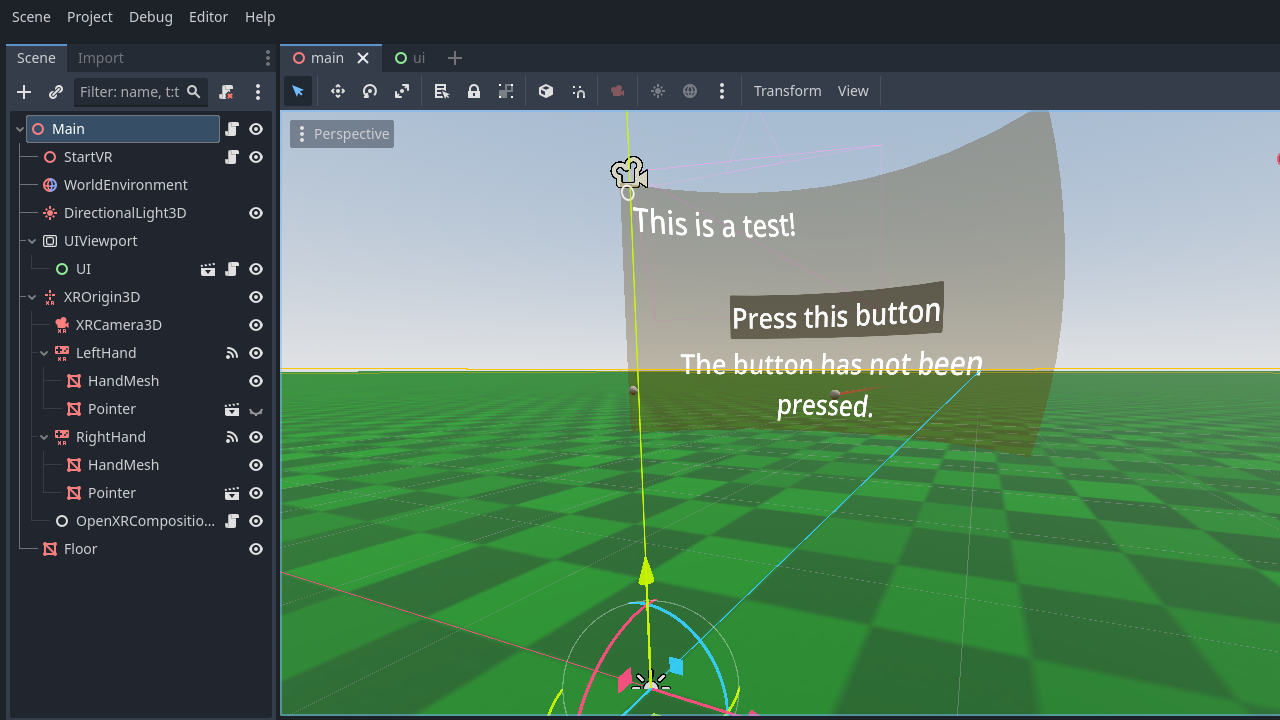Hide the DirectionalLight3D node
1280x720 pixels.
pyautogui.click(x=256, y=213)
